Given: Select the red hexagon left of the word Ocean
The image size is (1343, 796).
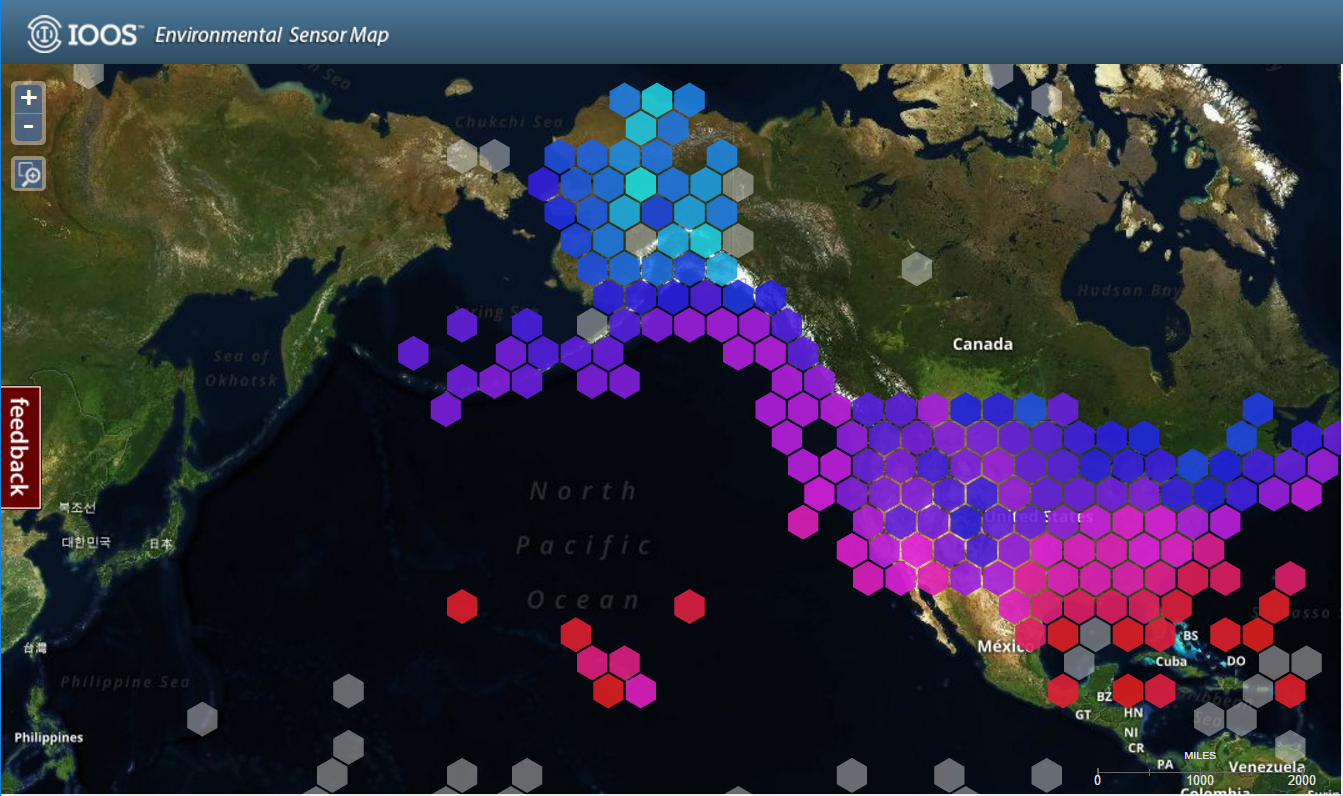Looking at the screenshot, I should click(462, 606).
